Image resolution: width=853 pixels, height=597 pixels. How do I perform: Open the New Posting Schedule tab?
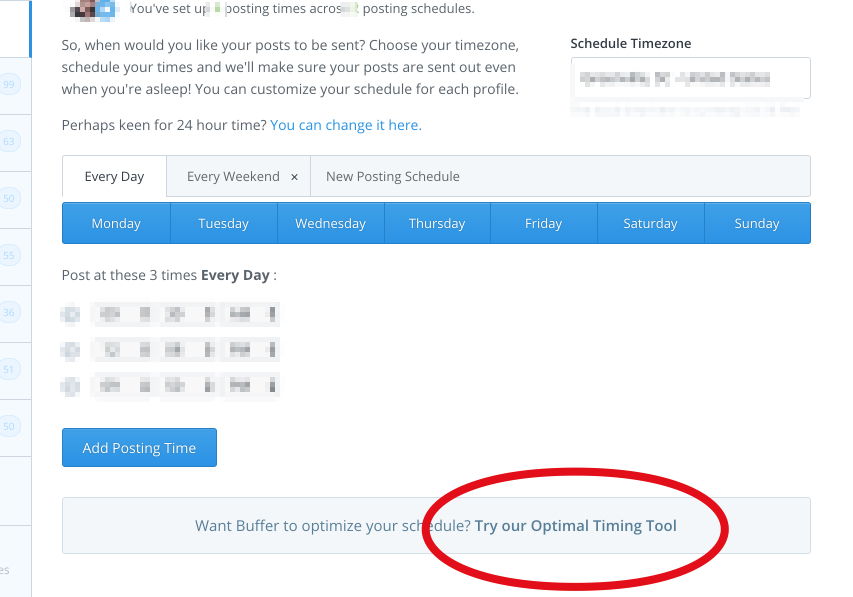pos(393,177)
